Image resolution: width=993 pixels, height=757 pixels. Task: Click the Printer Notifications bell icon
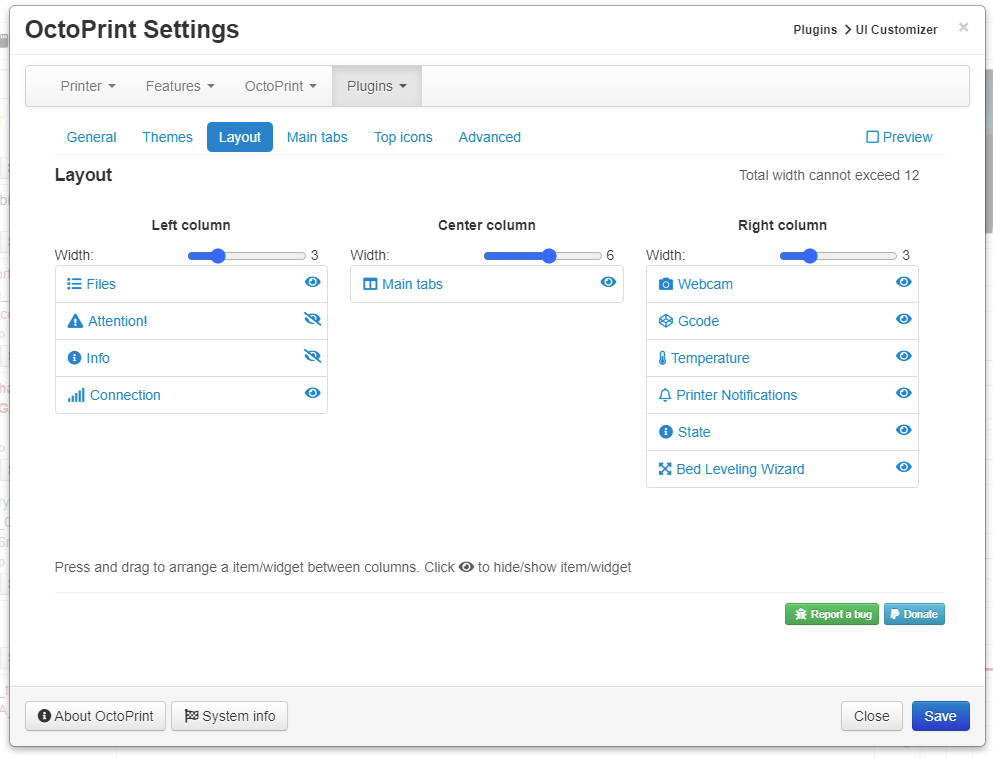coord(665,395)
